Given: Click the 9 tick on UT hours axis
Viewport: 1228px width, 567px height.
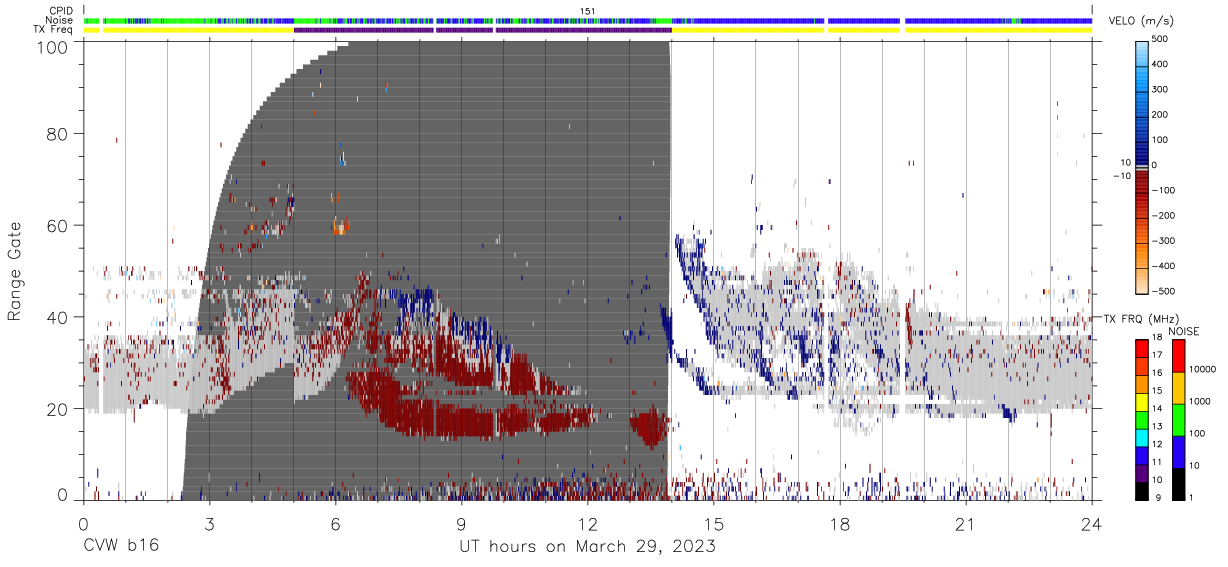Looking at the screenshot, I should (461, 524).
